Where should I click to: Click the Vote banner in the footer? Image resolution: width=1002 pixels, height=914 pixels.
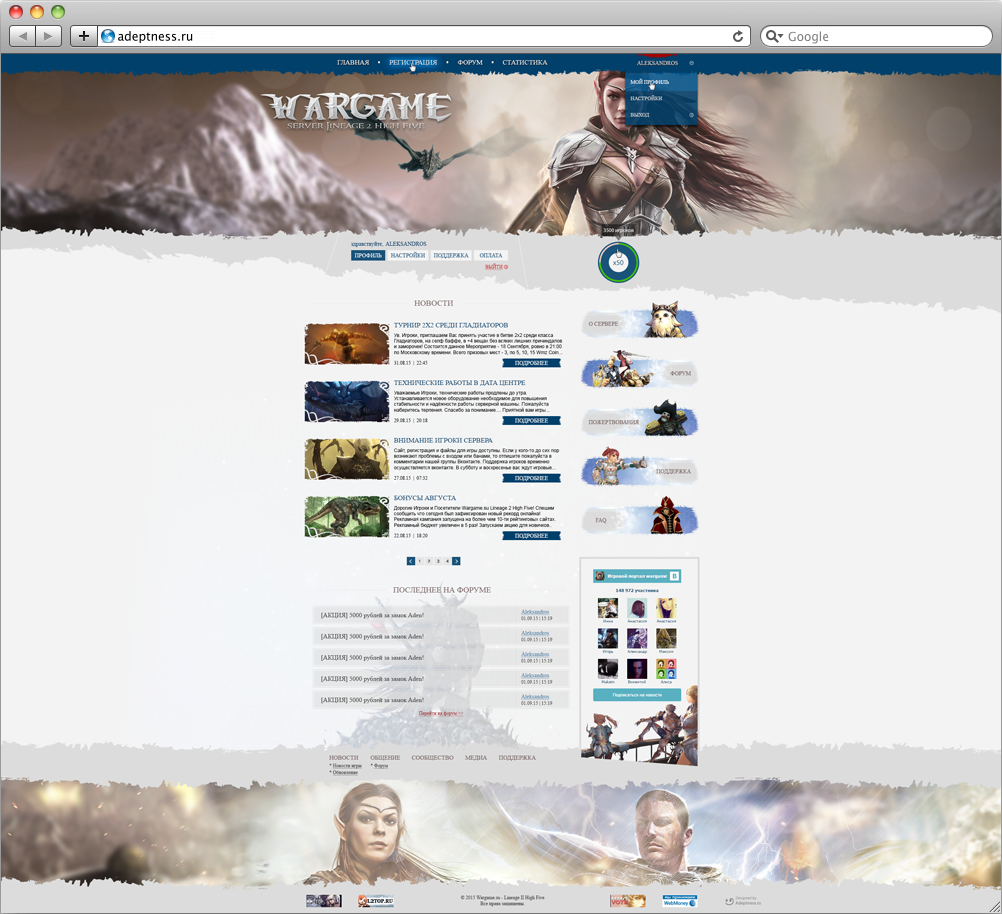tap(628, 901)
